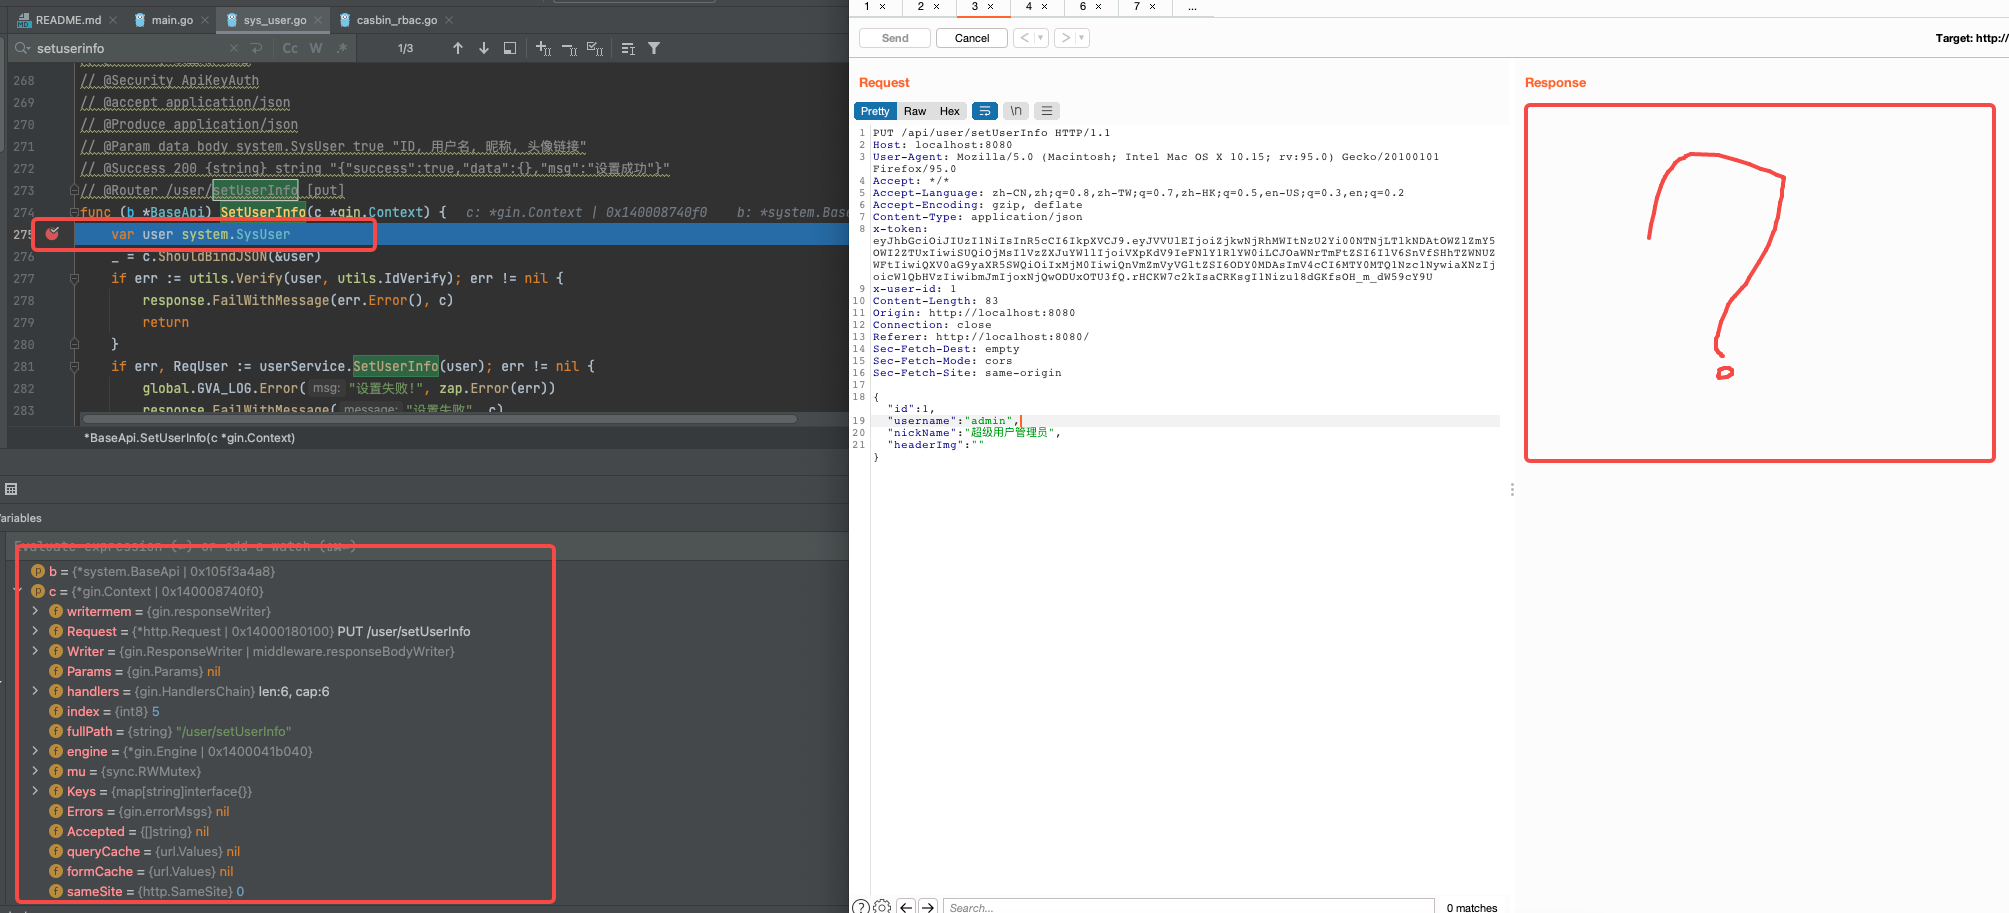
Task: Go to previous search match arrow
Action: click(x=906, y=906)
